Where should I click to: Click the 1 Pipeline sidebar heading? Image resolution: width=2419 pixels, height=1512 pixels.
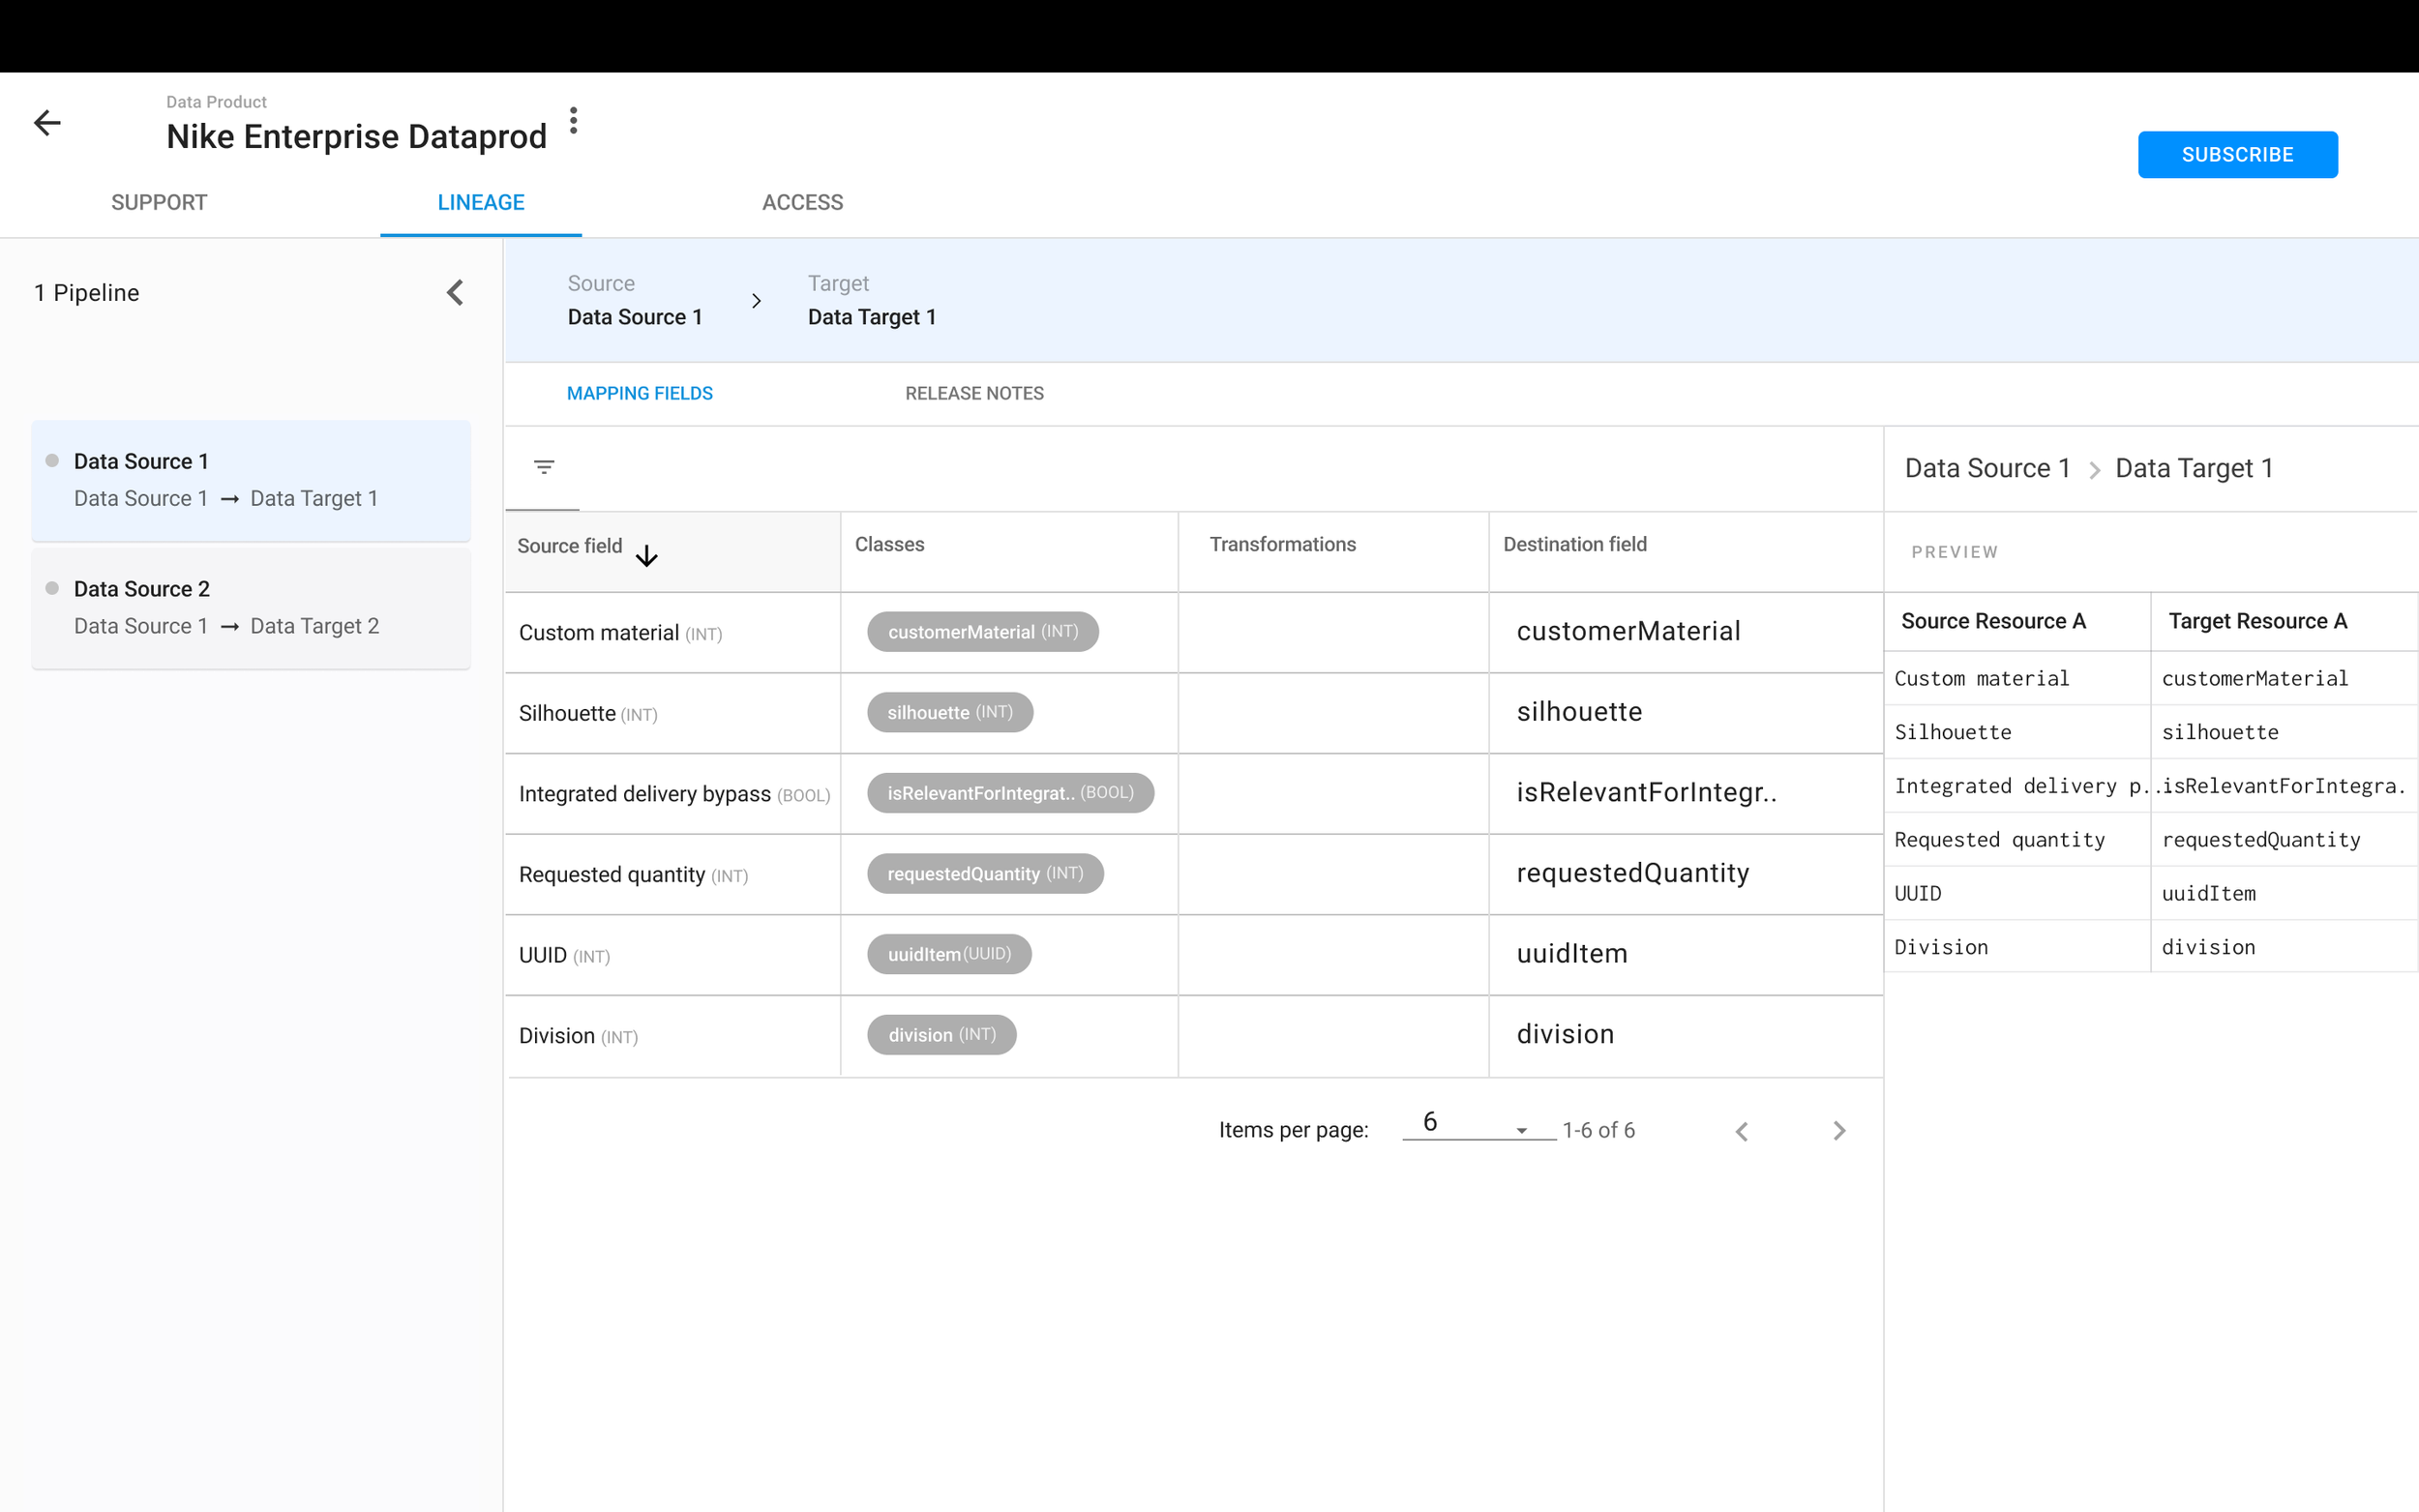(87, 292)
